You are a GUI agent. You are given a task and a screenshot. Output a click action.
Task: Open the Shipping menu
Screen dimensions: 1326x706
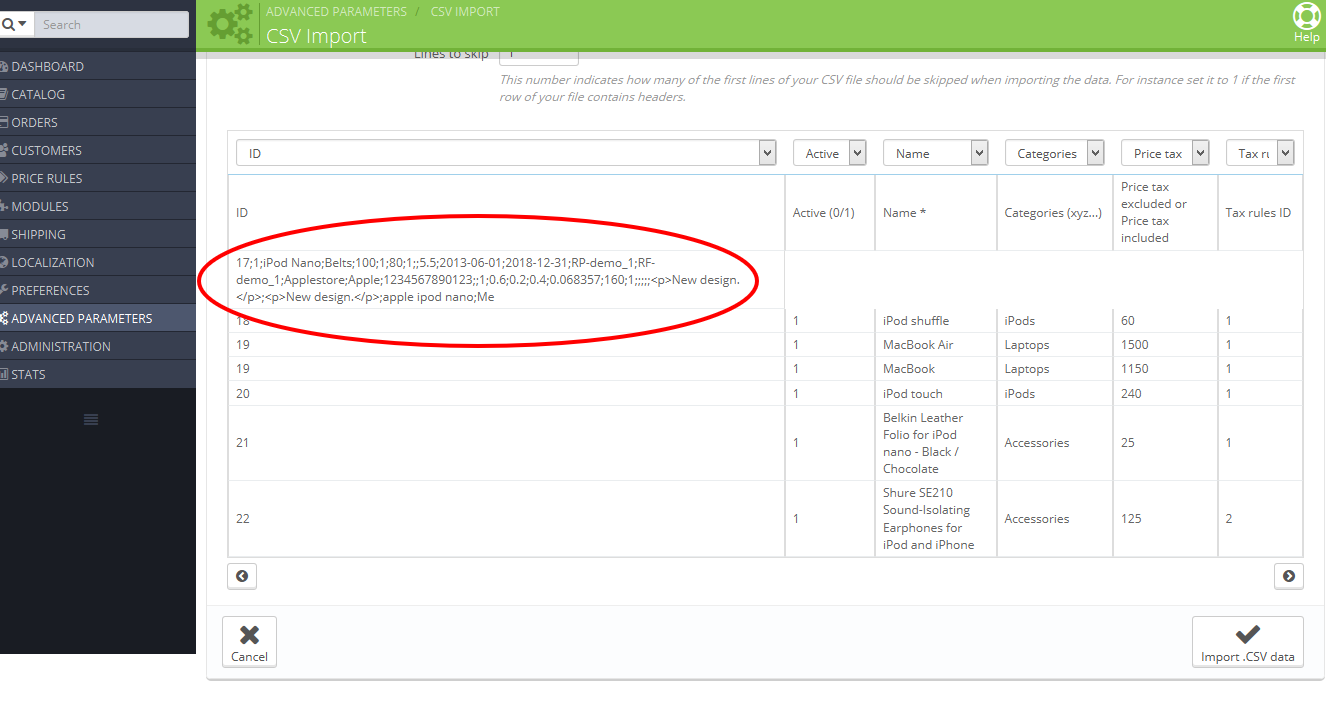point(98,234)
